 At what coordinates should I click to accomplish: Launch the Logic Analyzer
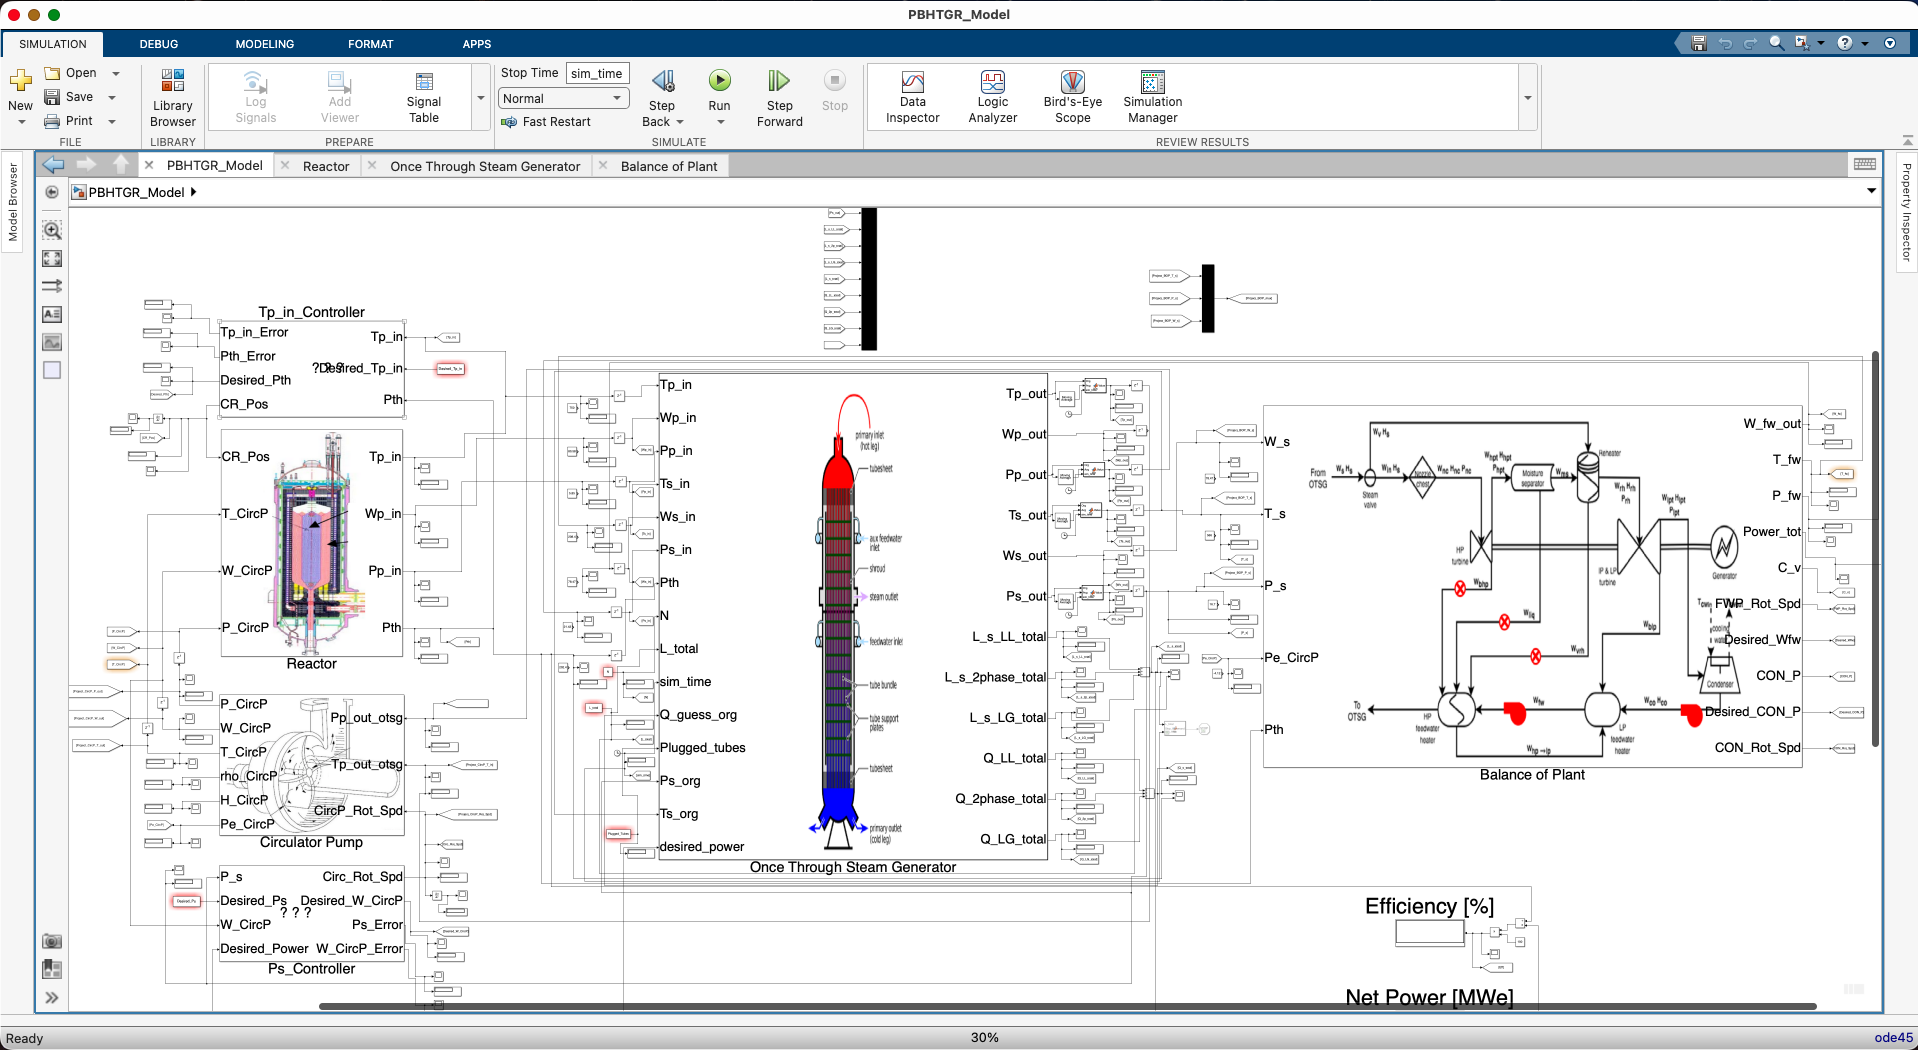[991, 95]
